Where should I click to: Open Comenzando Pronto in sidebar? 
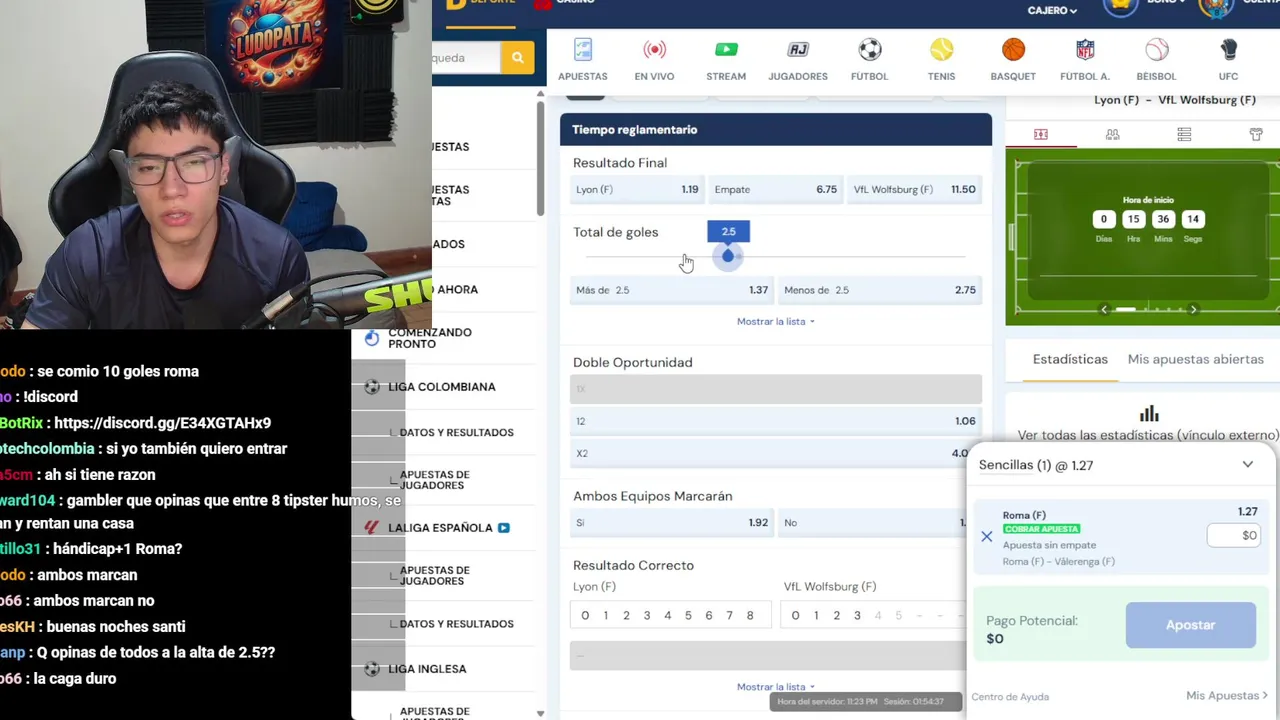(430, 338)
